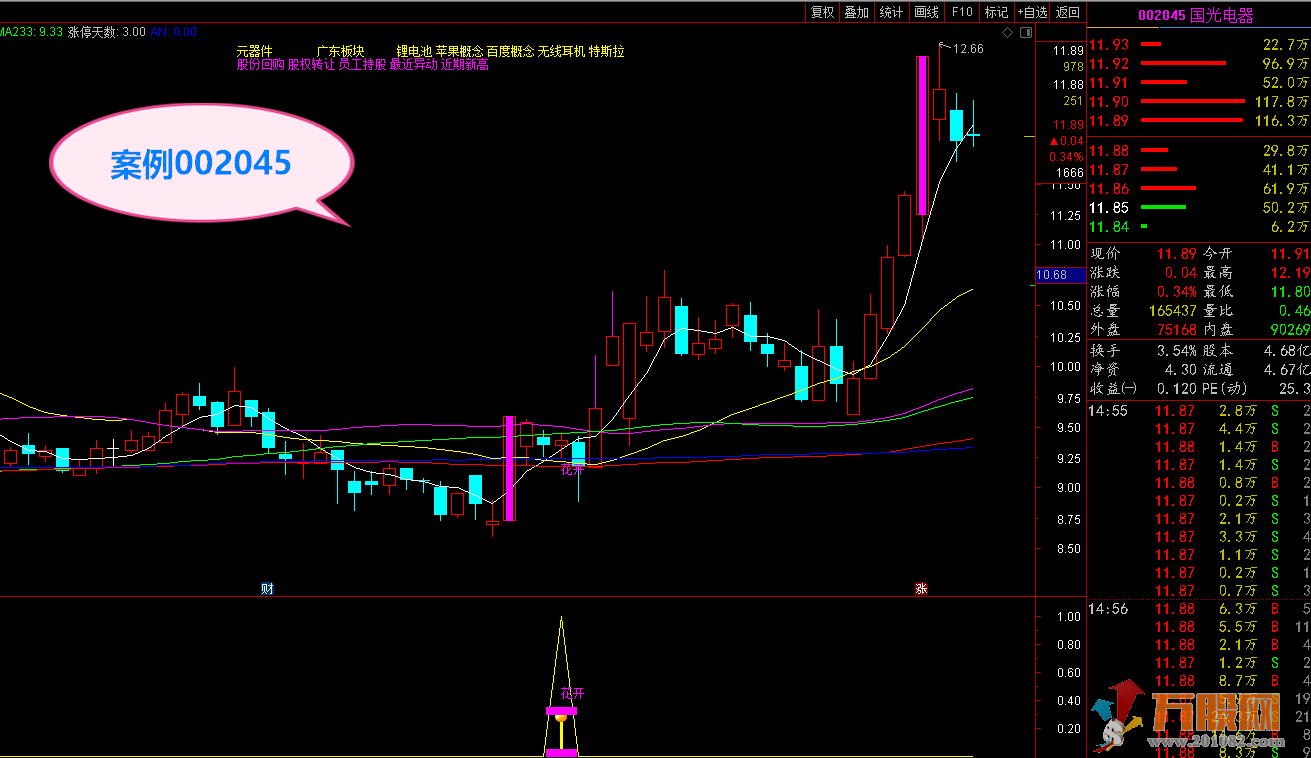Select the buy order price 11.86
This screenshot has height=758, width=1311.
coord(1109,188)
